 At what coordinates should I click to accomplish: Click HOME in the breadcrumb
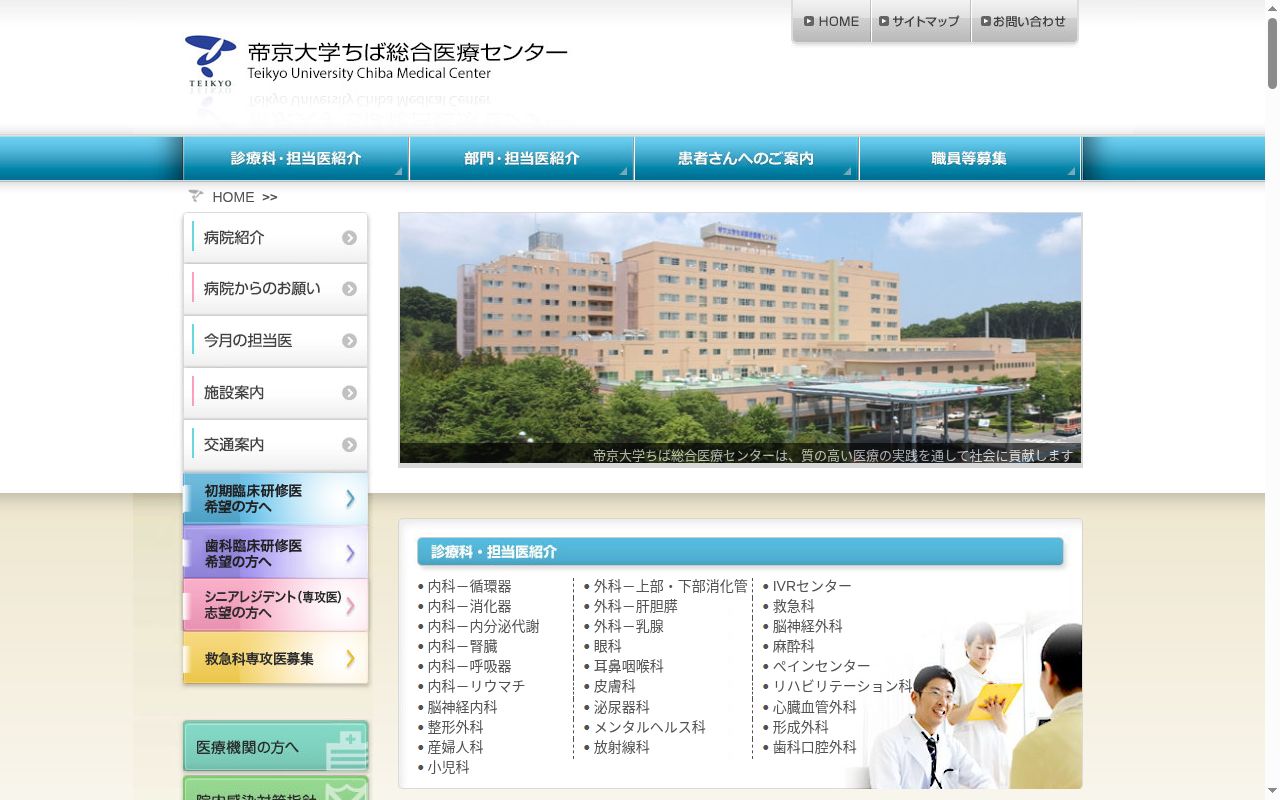click(x=233, y=197)
